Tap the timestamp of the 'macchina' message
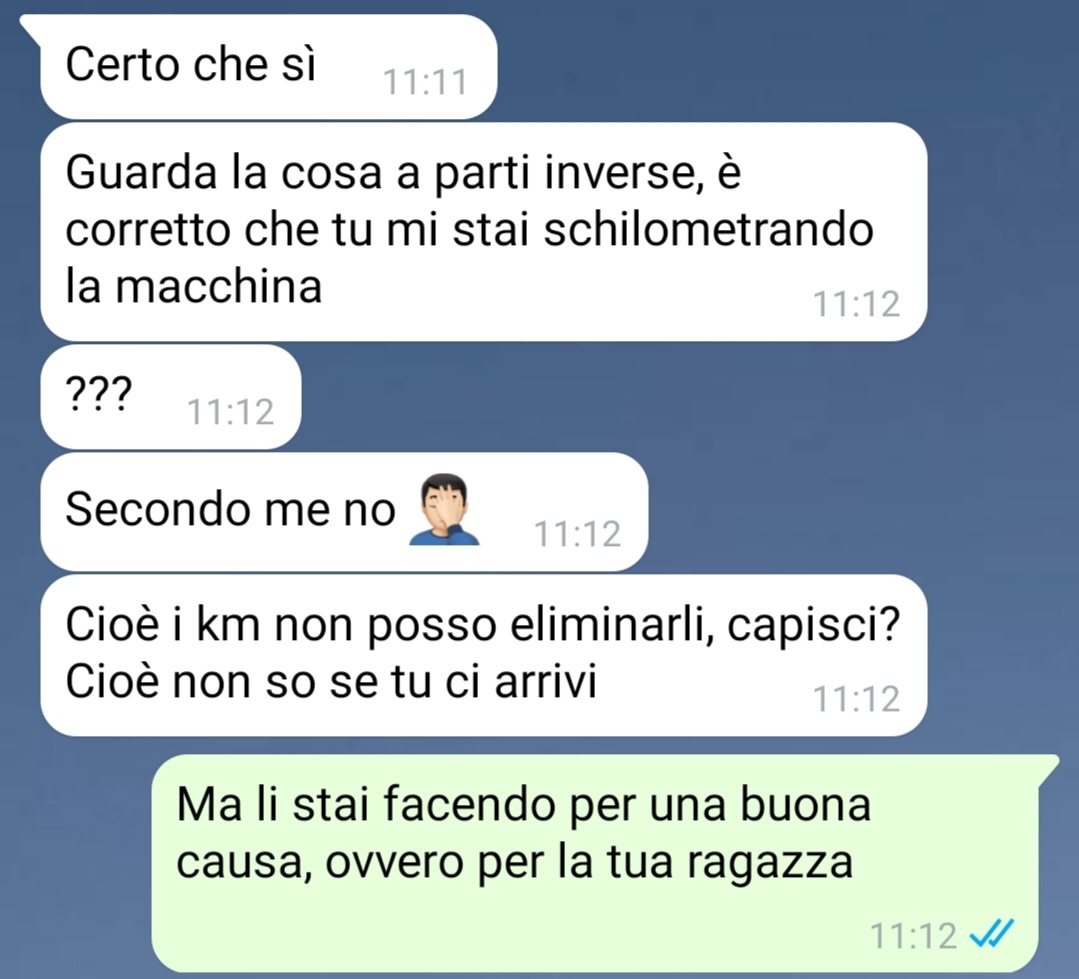The width and height of the screenshot is (1079, 979). [x=856, y=303]
